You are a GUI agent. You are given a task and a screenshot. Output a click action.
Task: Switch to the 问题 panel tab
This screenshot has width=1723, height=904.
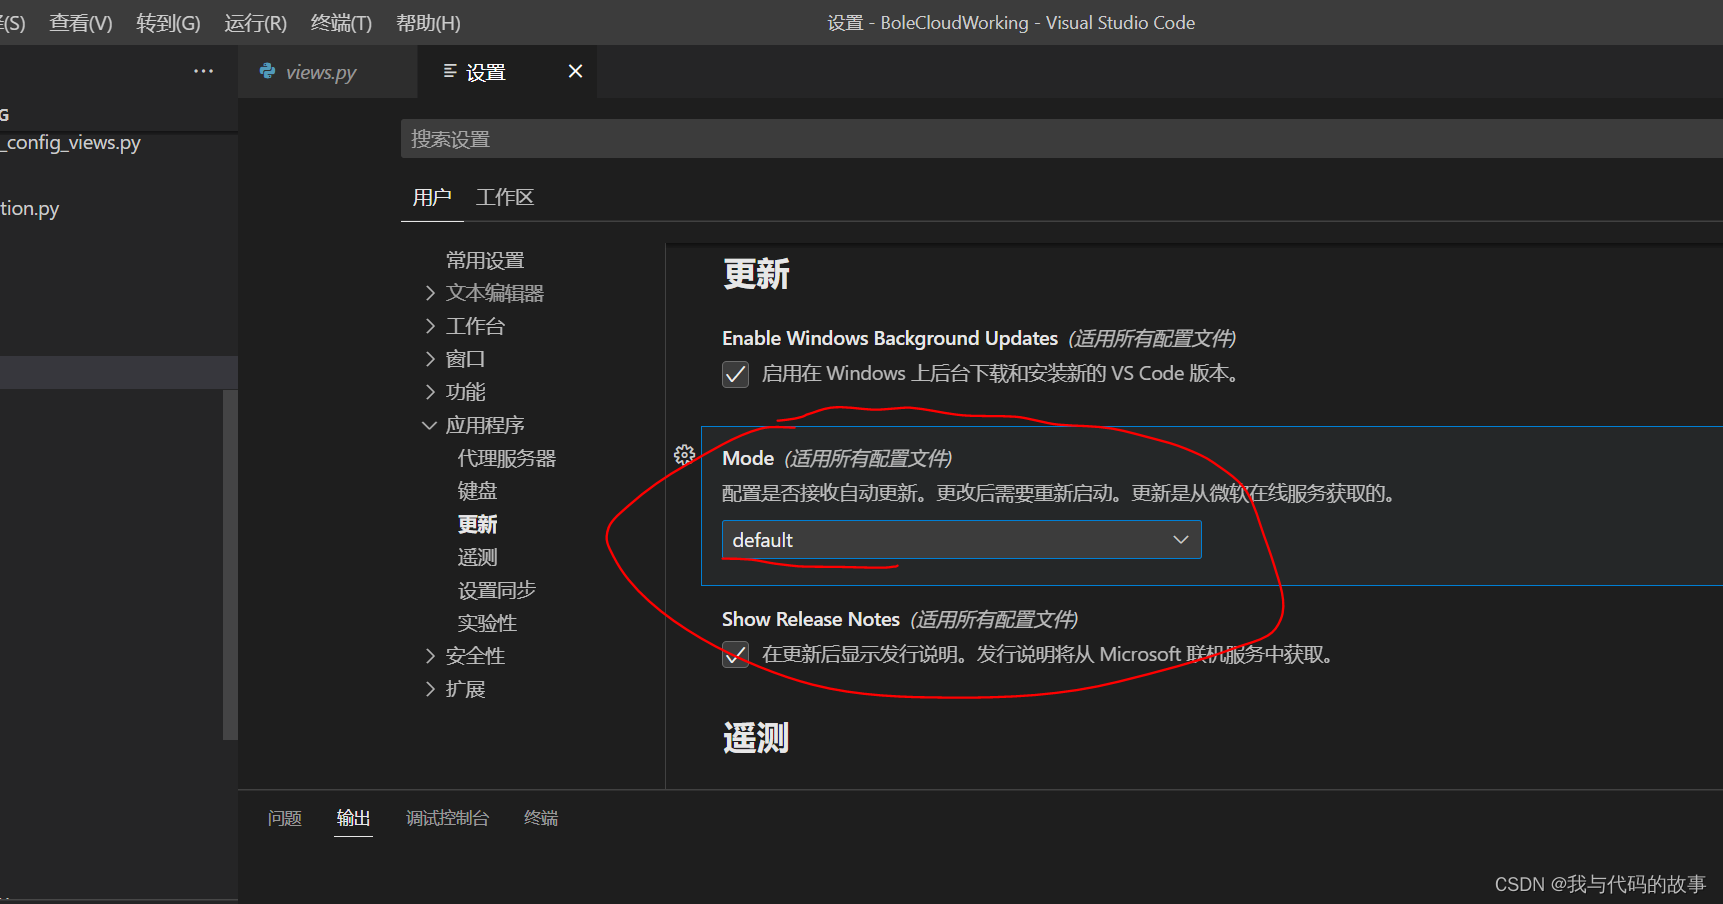[x=285, y=818]
